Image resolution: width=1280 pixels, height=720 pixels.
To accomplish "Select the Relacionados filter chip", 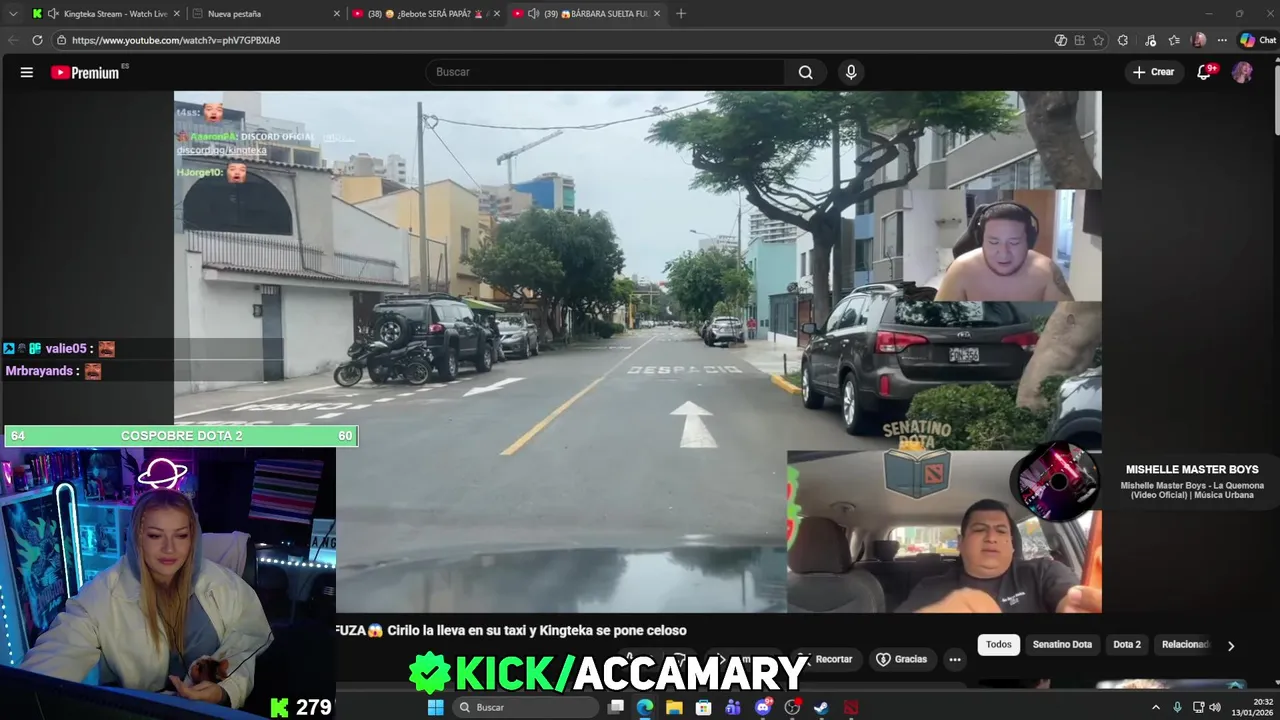I will (1186, 645).
